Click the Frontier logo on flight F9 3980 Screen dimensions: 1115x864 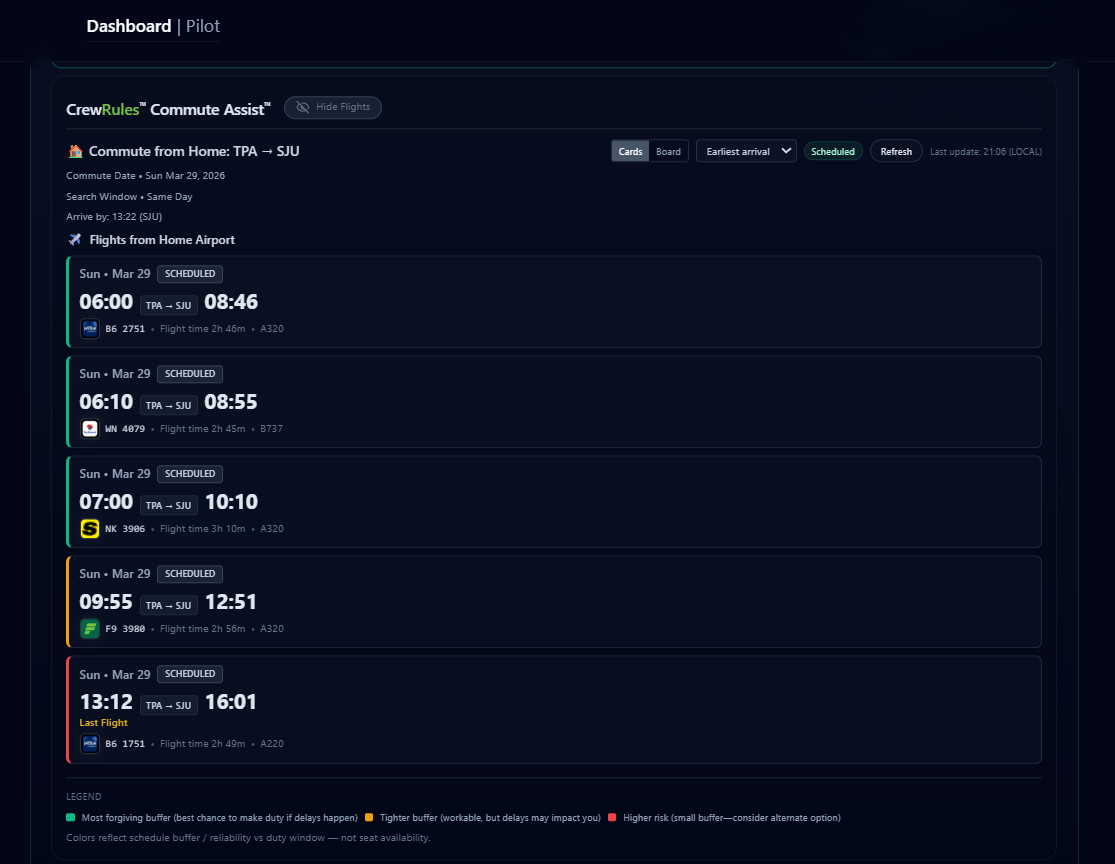click(90, 628)
